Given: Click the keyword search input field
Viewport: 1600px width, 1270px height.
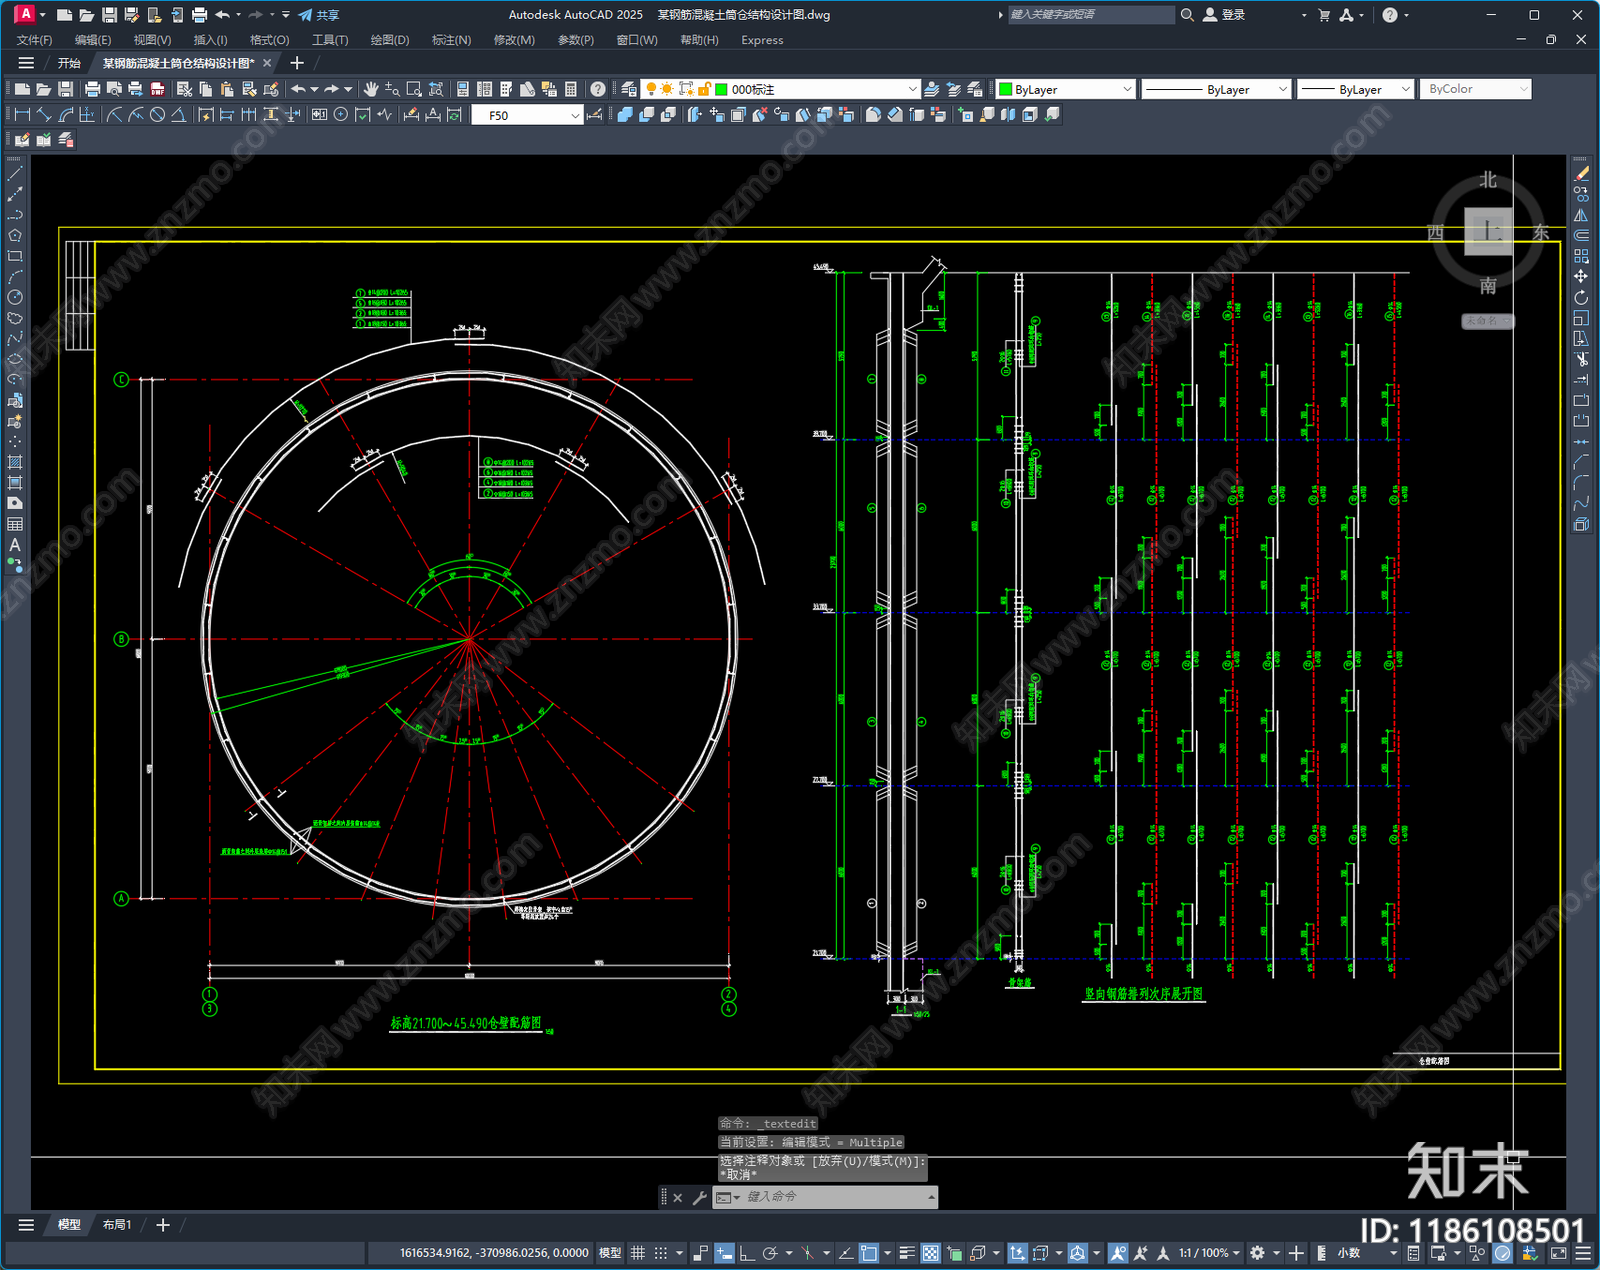Looking at the screenshot, I should pyautogui.click(x=1091, y=15).
